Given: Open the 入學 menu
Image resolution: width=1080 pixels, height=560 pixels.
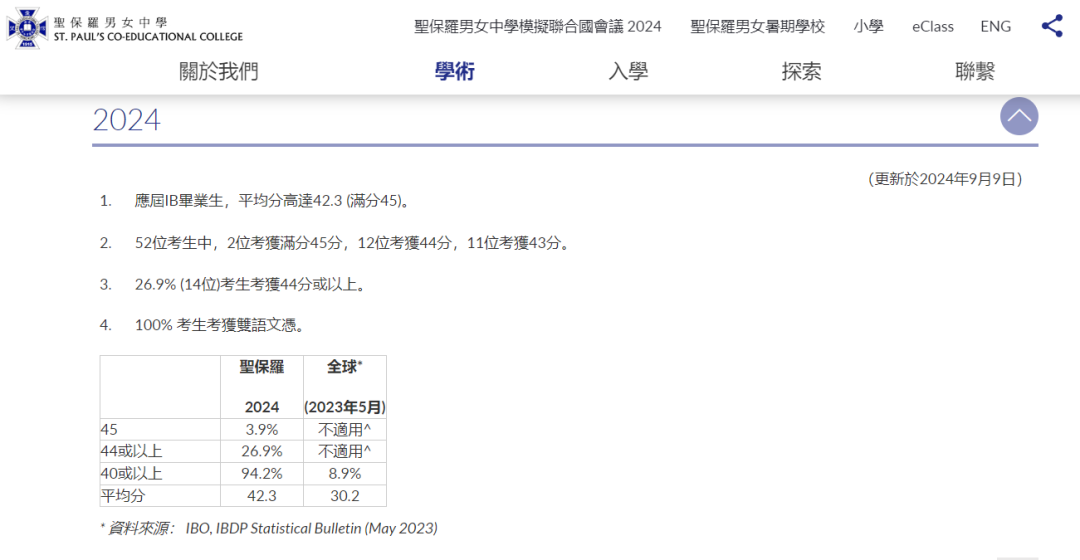Looking at the screenshot, I should [628, 72].
